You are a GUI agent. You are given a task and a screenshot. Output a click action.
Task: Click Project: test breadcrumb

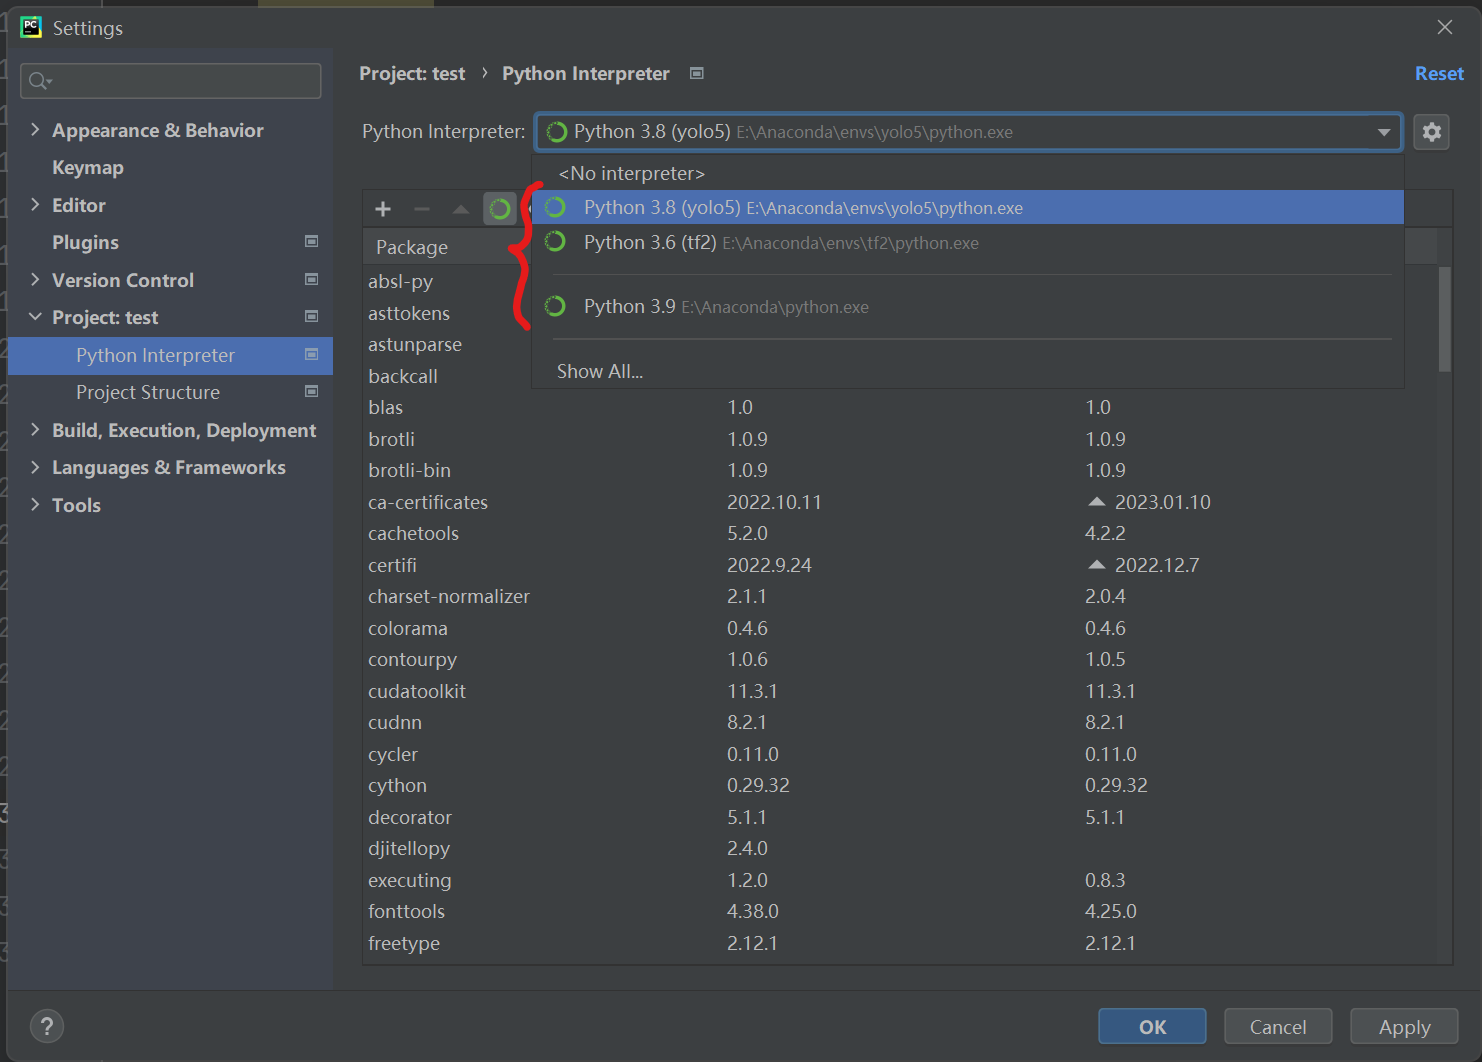click(412, 73)
